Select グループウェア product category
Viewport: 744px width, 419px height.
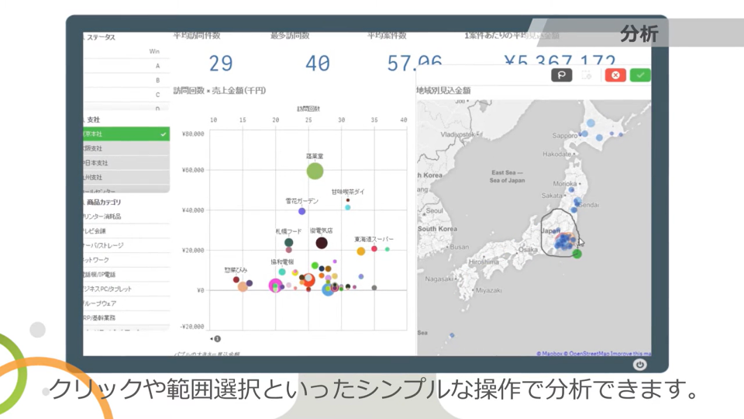point(126,303)
